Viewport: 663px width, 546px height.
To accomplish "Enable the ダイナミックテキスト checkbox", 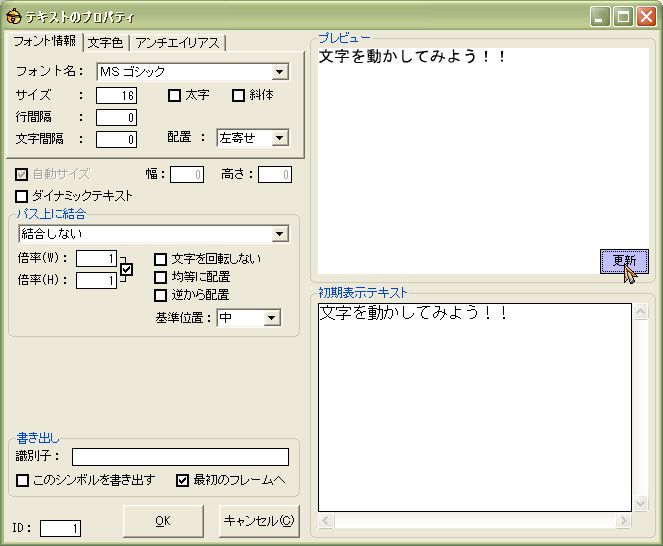I will pyautogui.click(x=21, y=196).
